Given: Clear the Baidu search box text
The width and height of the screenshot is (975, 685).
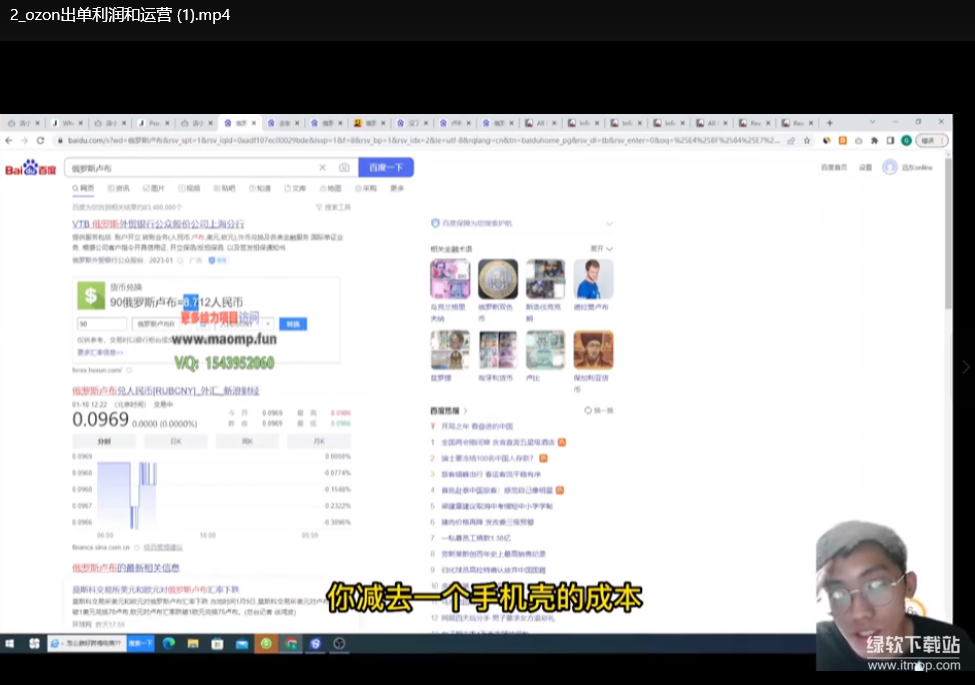Looking at the screenshot, I should [x=322, y=168].
